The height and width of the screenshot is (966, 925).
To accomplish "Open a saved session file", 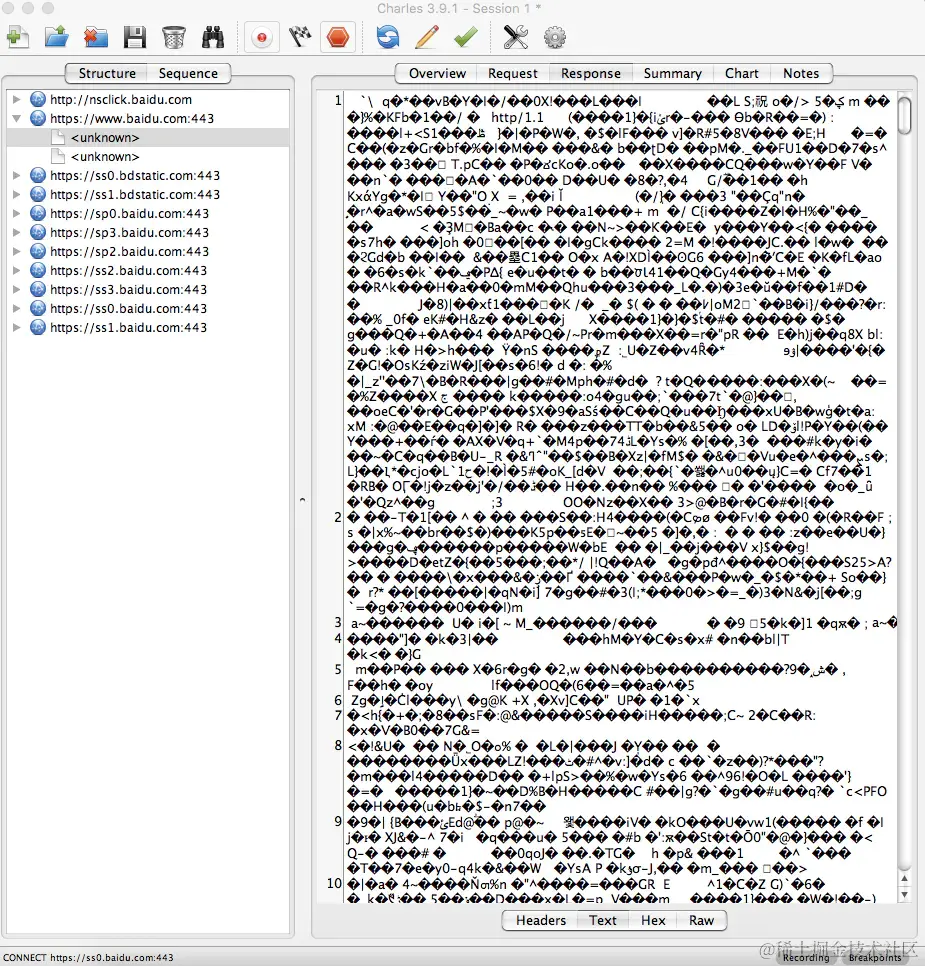I will tap(57, 37).
